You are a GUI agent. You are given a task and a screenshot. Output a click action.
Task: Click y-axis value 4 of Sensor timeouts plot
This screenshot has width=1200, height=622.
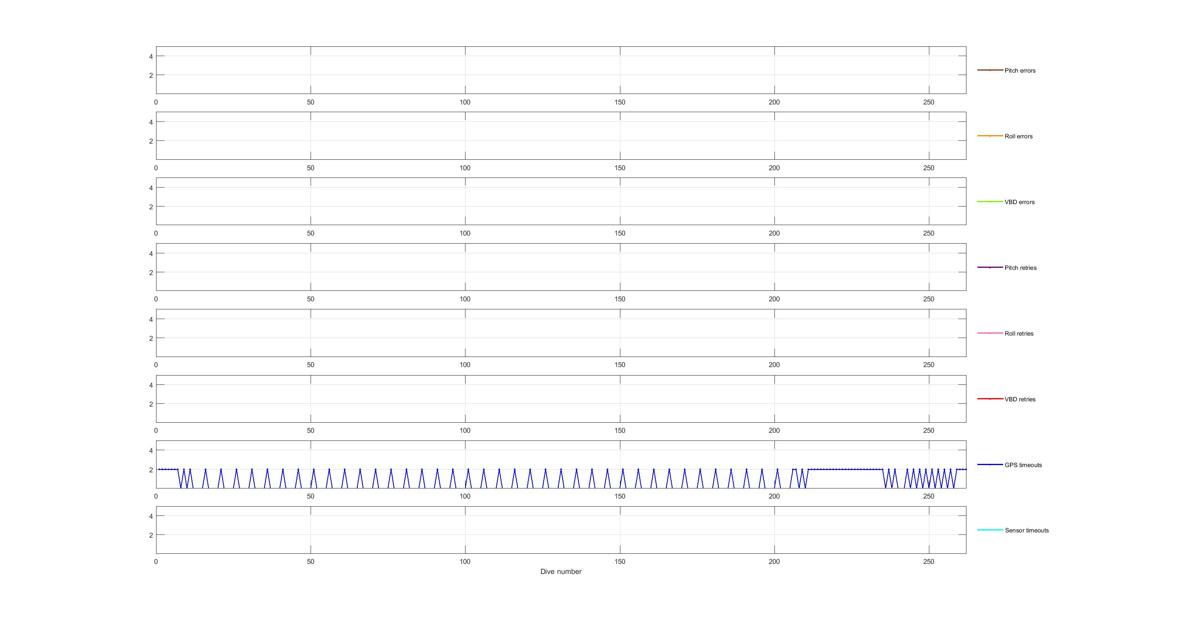[150, 516]
